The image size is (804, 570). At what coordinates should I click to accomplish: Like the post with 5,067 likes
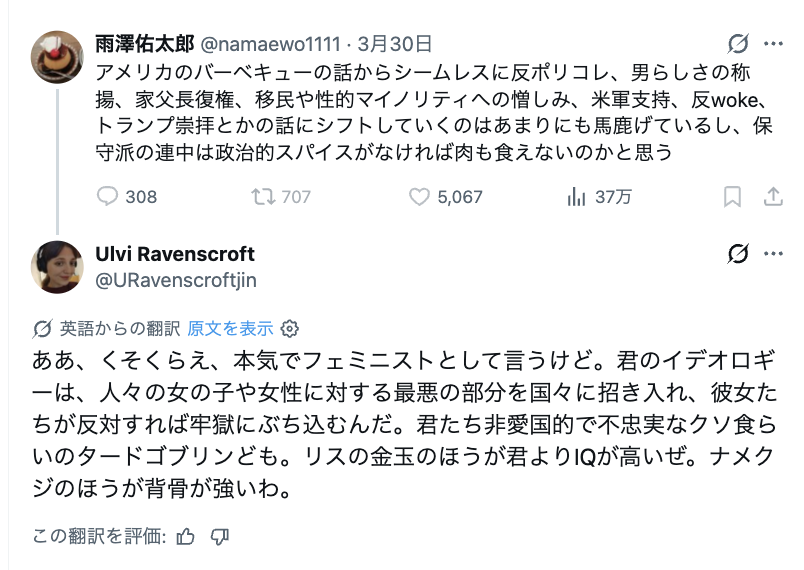click(x=420, y=197)
